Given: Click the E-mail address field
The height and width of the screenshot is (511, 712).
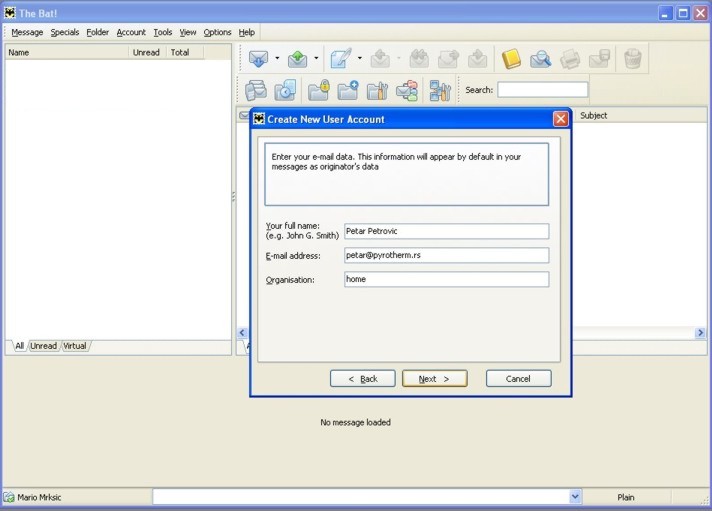Looking at the screenshot, I should (446, 255).
